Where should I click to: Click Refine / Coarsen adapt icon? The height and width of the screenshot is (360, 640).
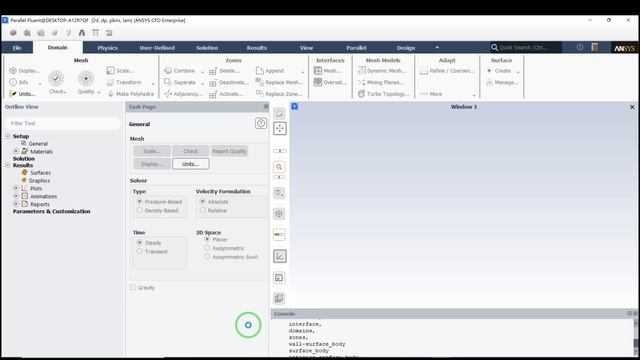[424, 71]
